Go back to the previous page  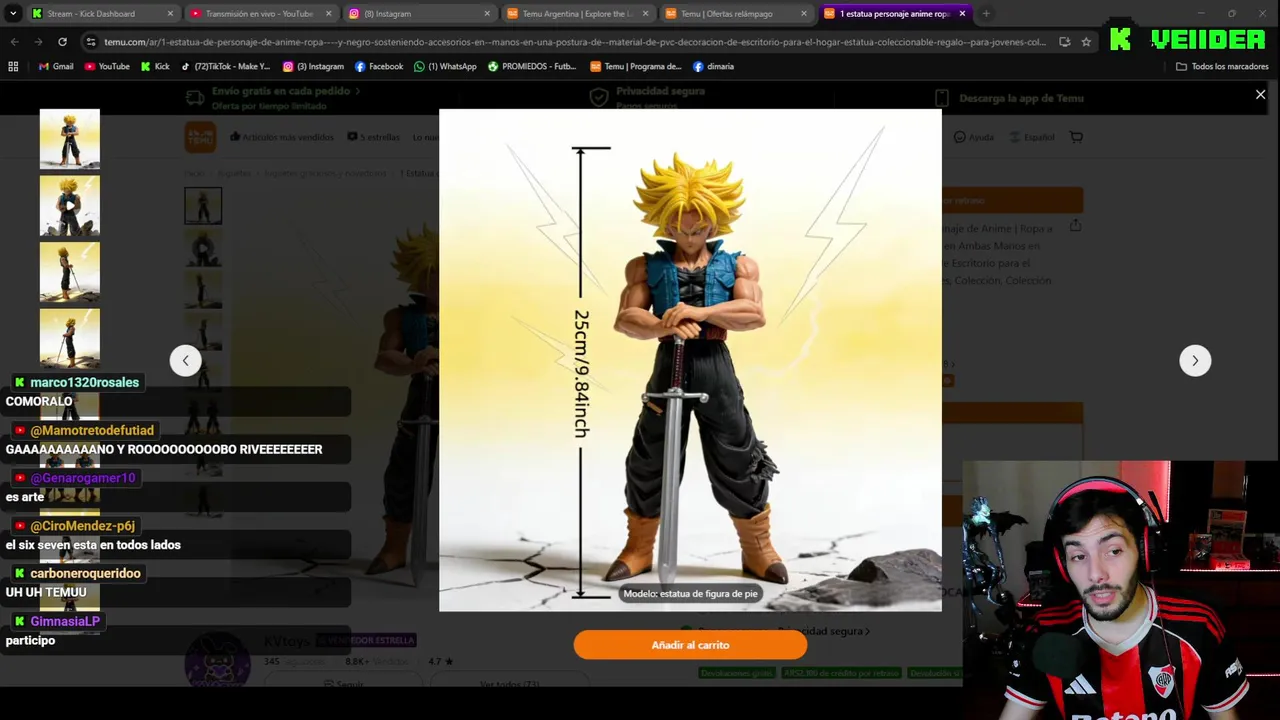[x=14, y=42]
